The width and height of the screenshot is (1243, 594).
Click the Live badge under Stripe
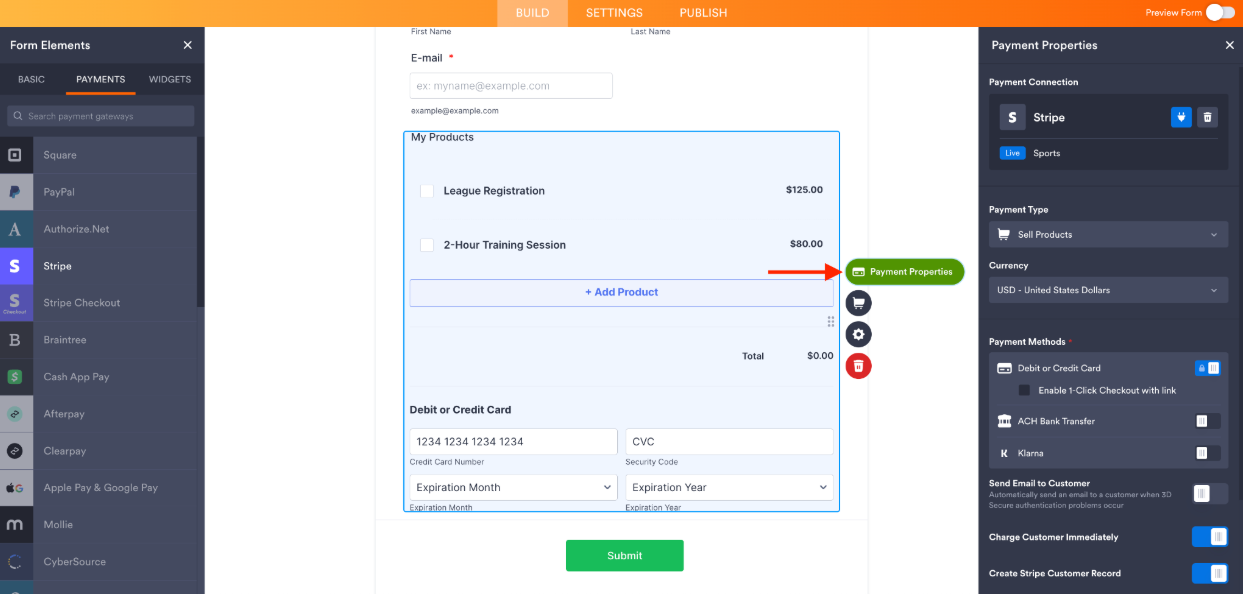pos(1012,153)
